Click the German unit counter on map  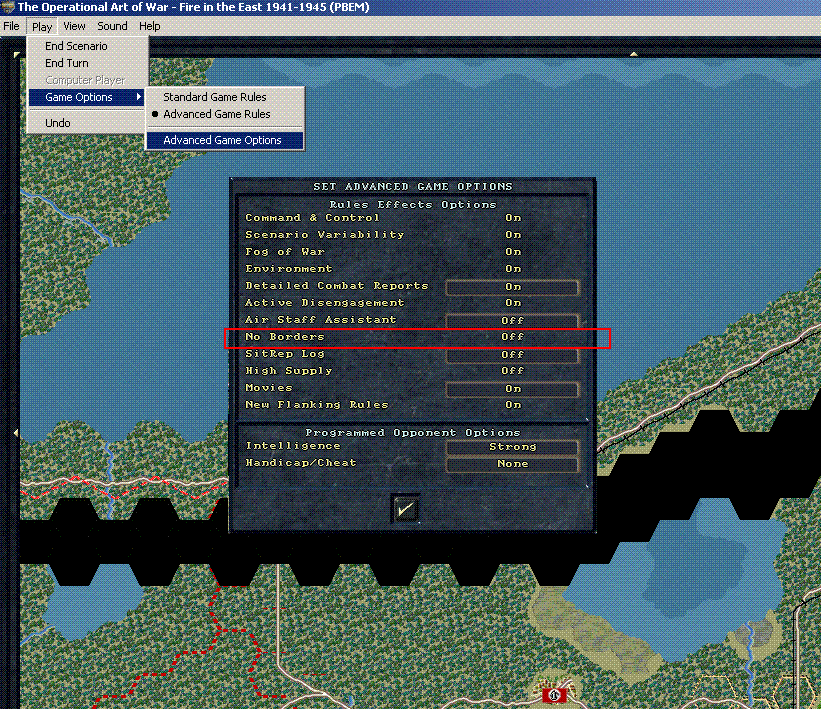(554, 695)
